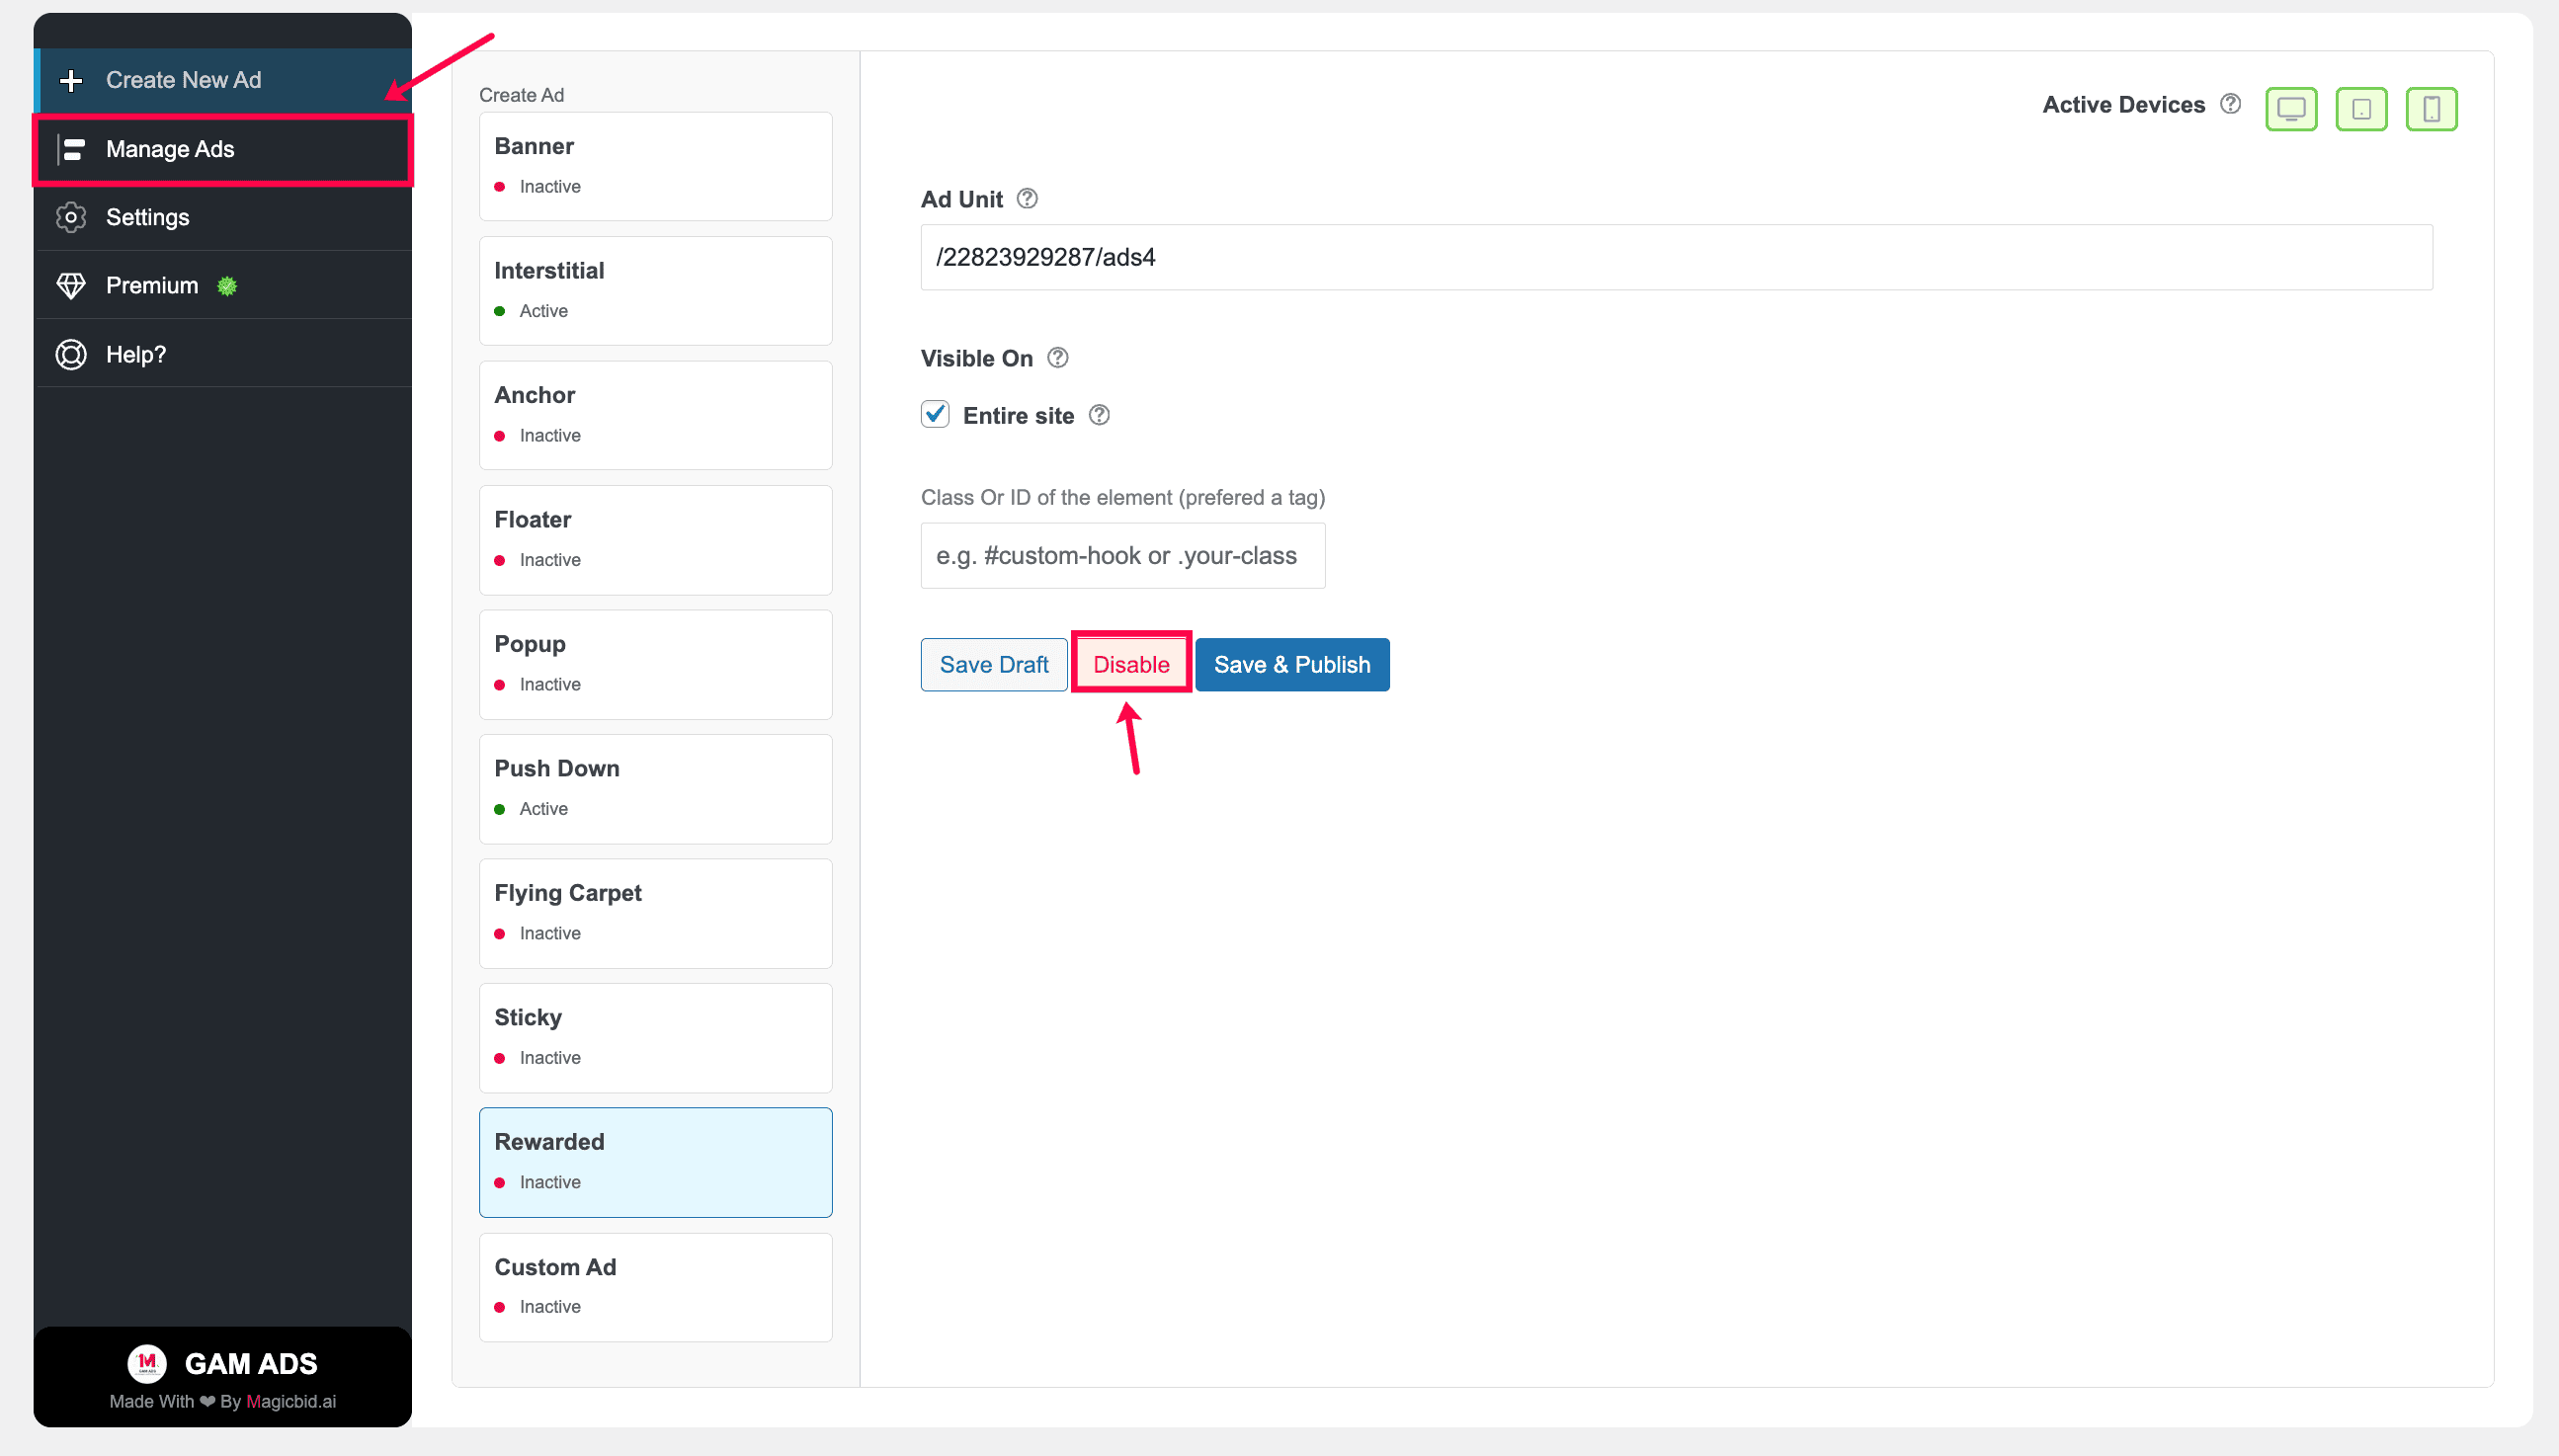Select the Popup ad type card
2559x1456 pixels.
tap(655, 664)
